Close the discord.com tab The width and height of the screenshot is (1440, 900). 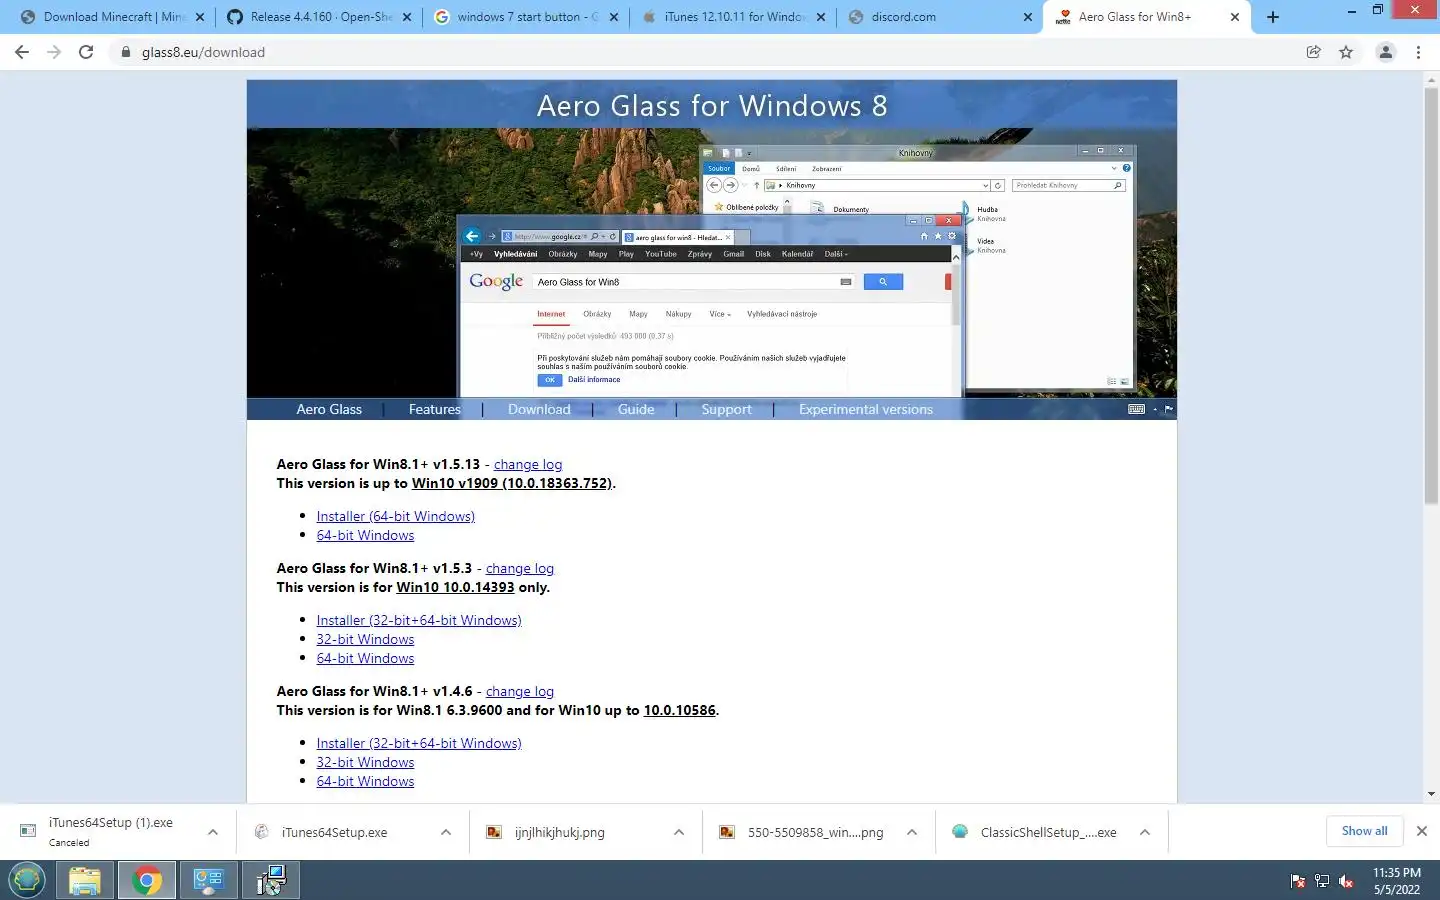tap(1028, 17)
